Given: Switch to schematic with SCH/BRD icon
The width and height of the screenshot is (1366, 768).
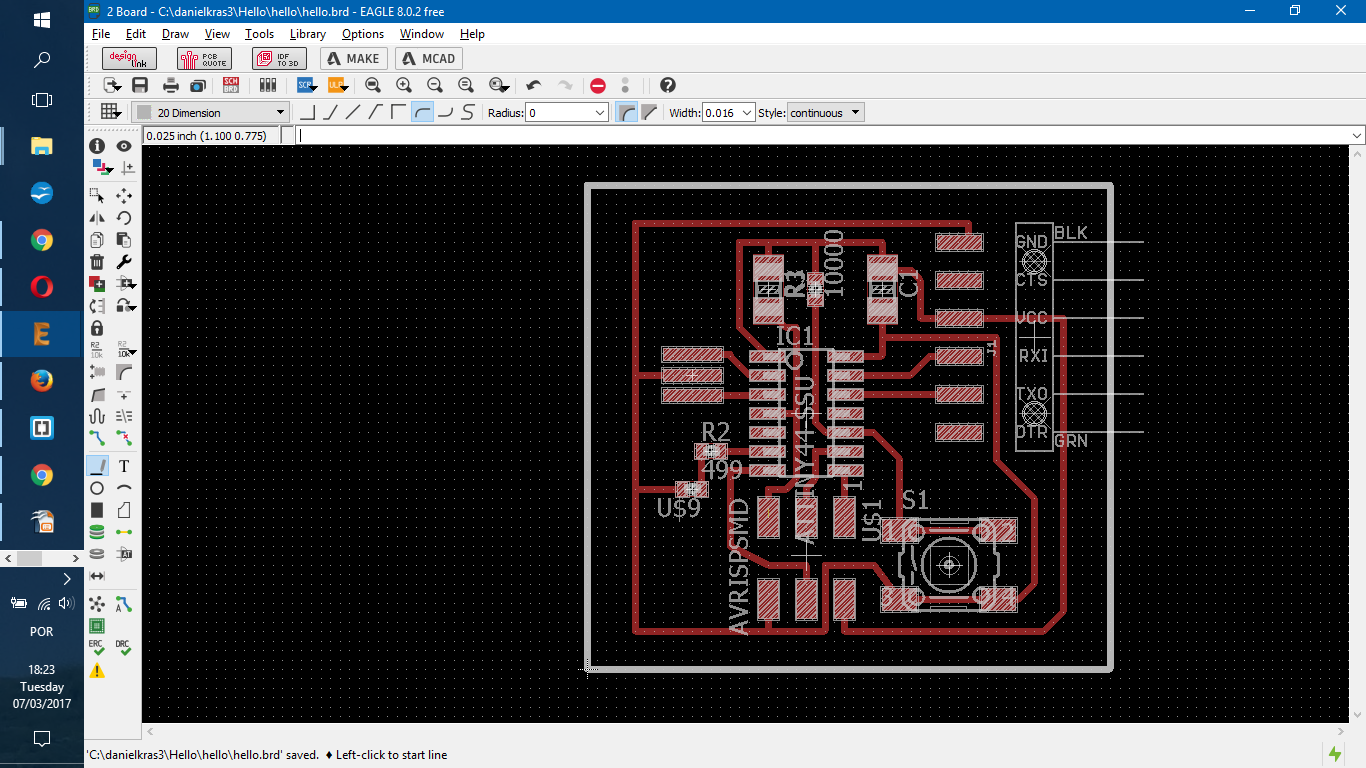Looking at the screenshot, I should (x=231, y=86).
